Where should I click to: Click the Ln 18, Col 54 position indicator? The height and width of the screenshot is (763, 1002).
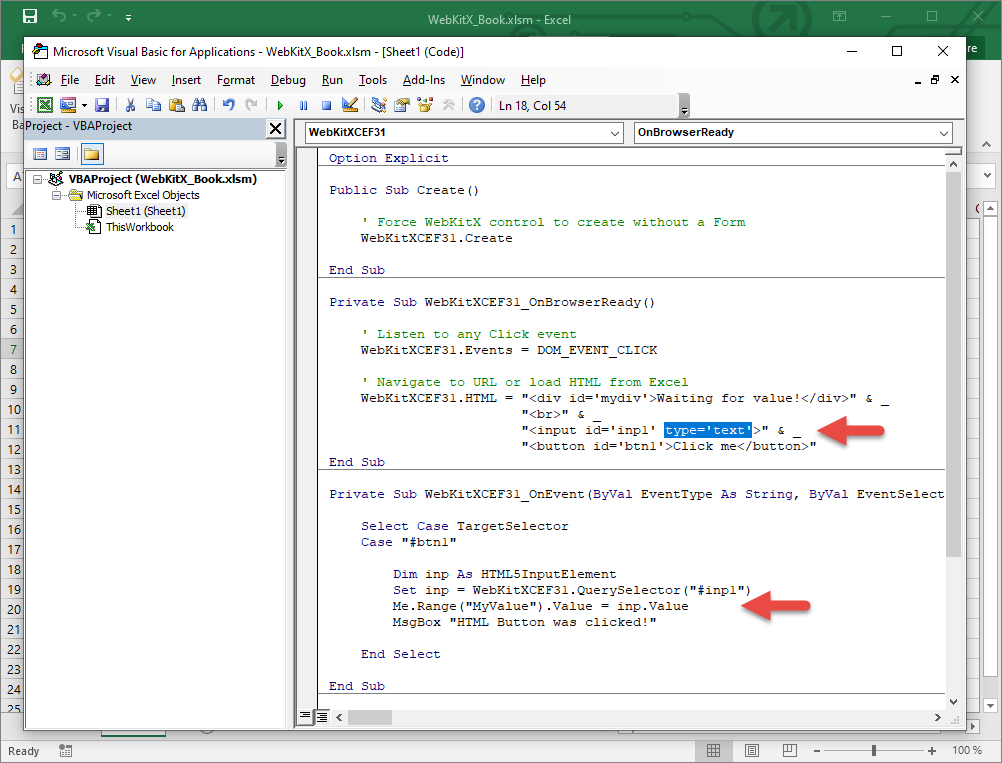[532, 106]
